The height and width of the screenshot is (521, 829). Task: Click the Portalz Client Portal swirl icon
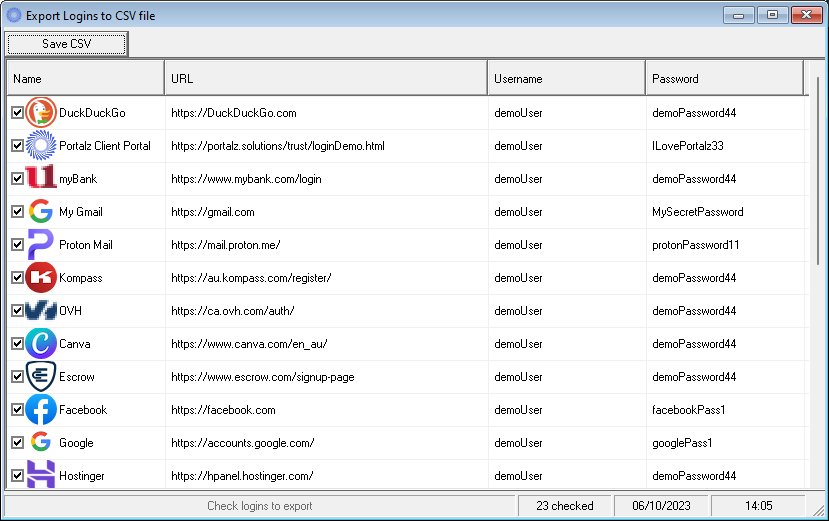pos(41,145)
